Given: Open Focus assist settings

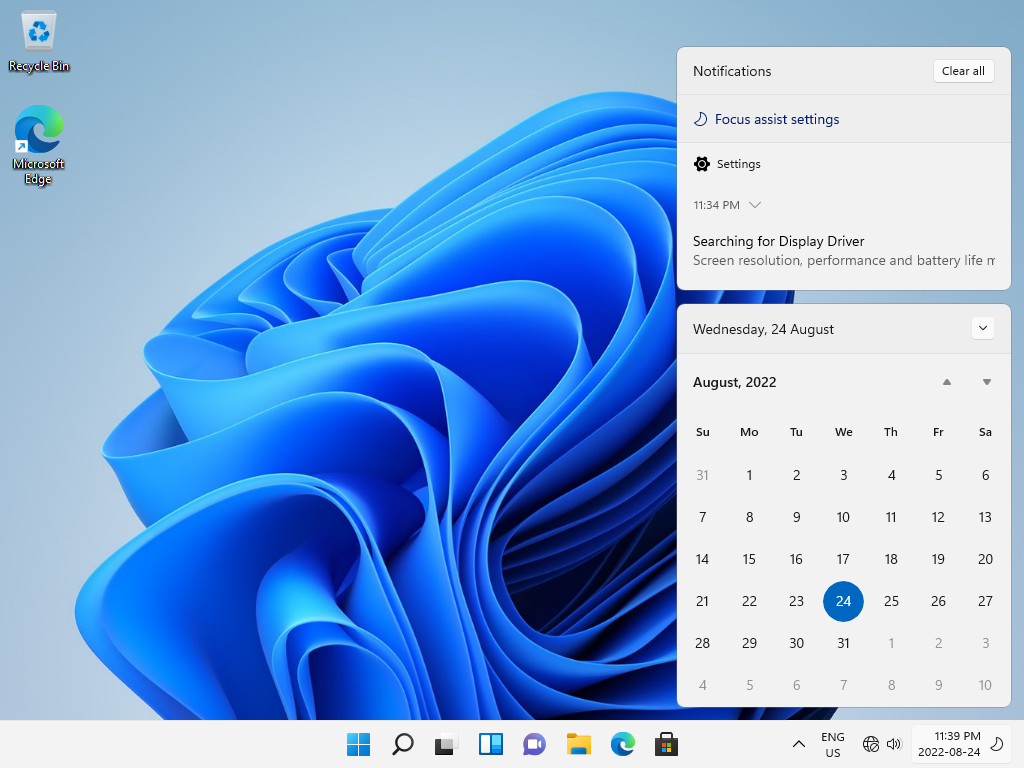Looking at the screenshot, I should (776, 119).
